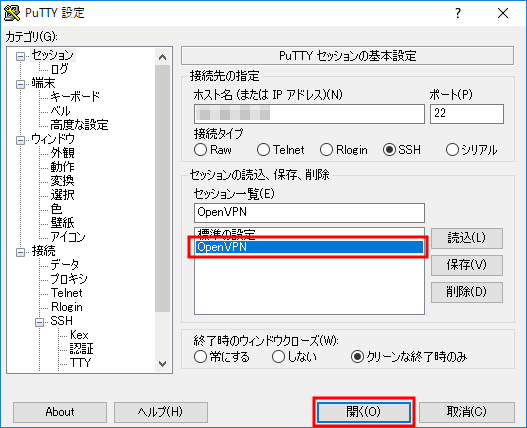The width and height of the screenshot is (527, 428).
Task: Click the 保存(V) button
Action: (x=467, y=265)
